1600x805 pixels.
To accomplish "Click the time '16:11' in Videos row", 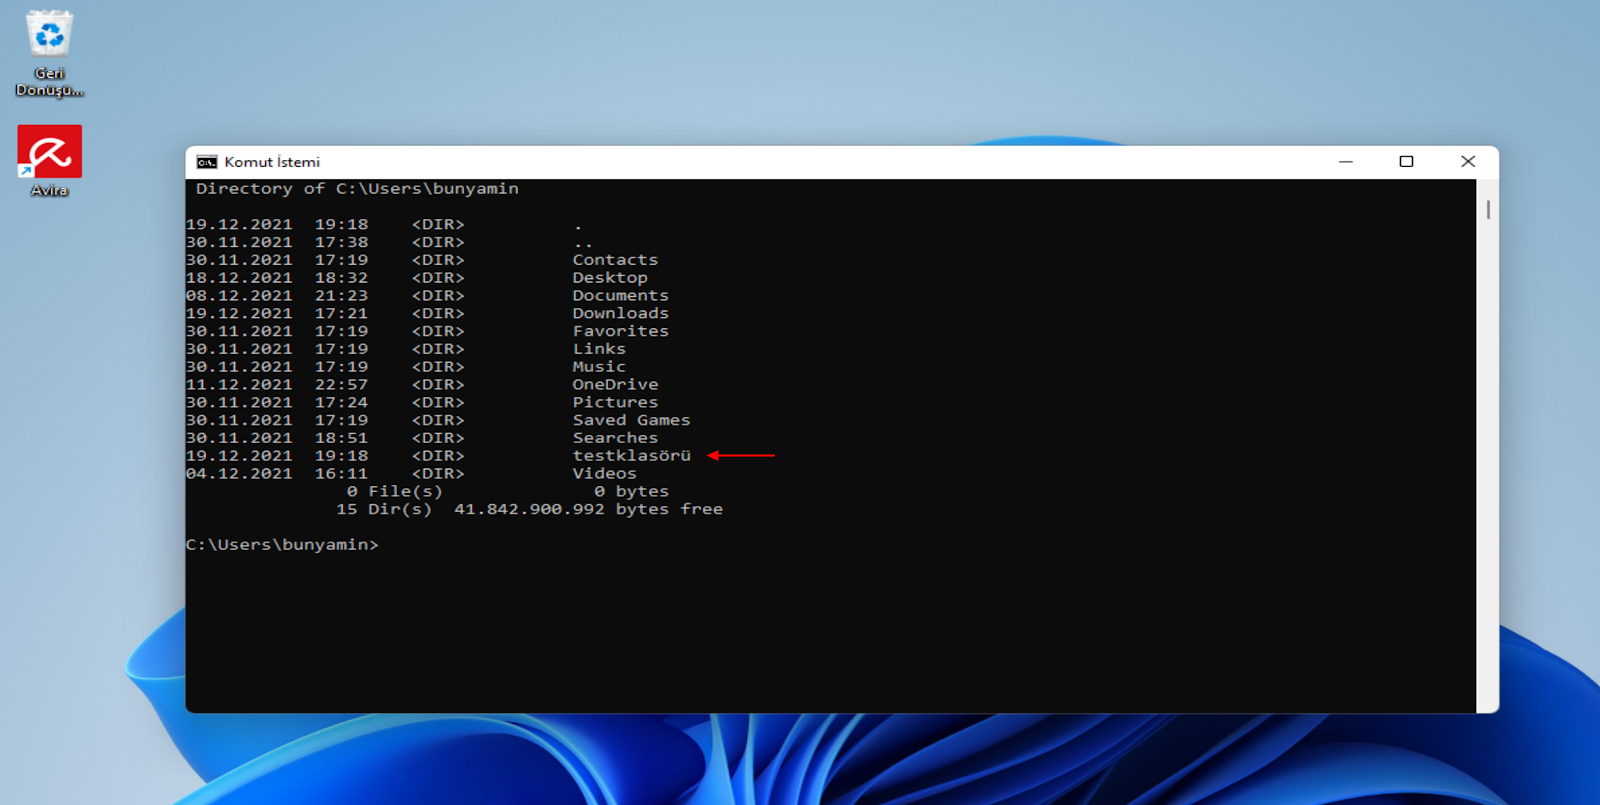I will [341, 474].
